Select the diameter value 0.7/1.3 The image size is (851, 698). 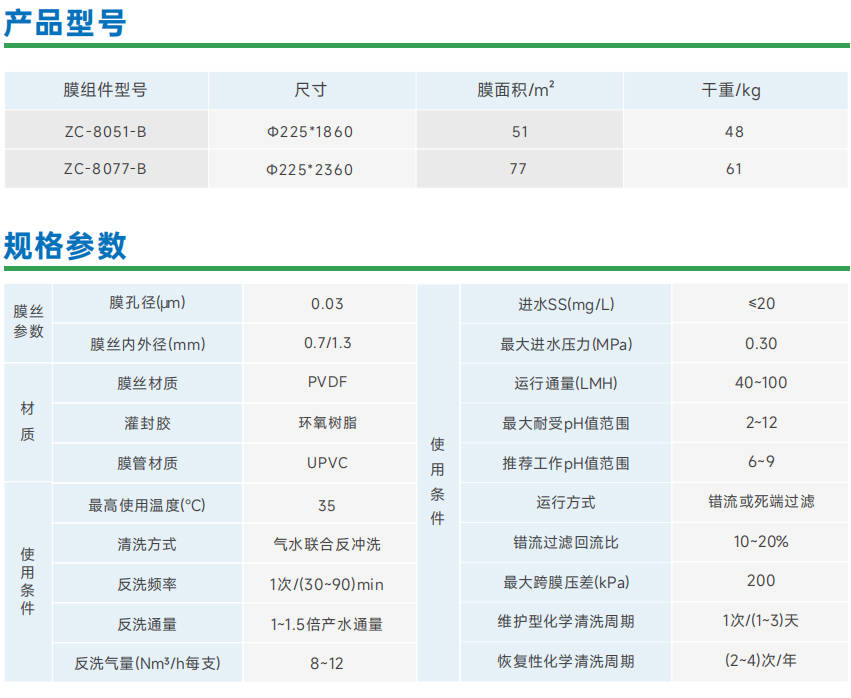[328, 343]
